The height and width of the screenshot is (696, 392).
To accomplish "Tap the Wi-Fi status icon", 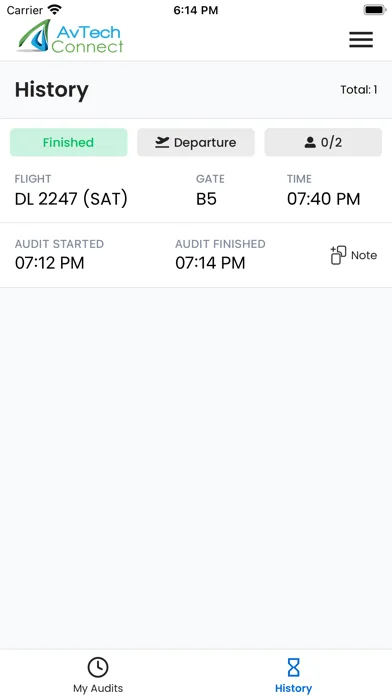I will [x=55, y=9].
